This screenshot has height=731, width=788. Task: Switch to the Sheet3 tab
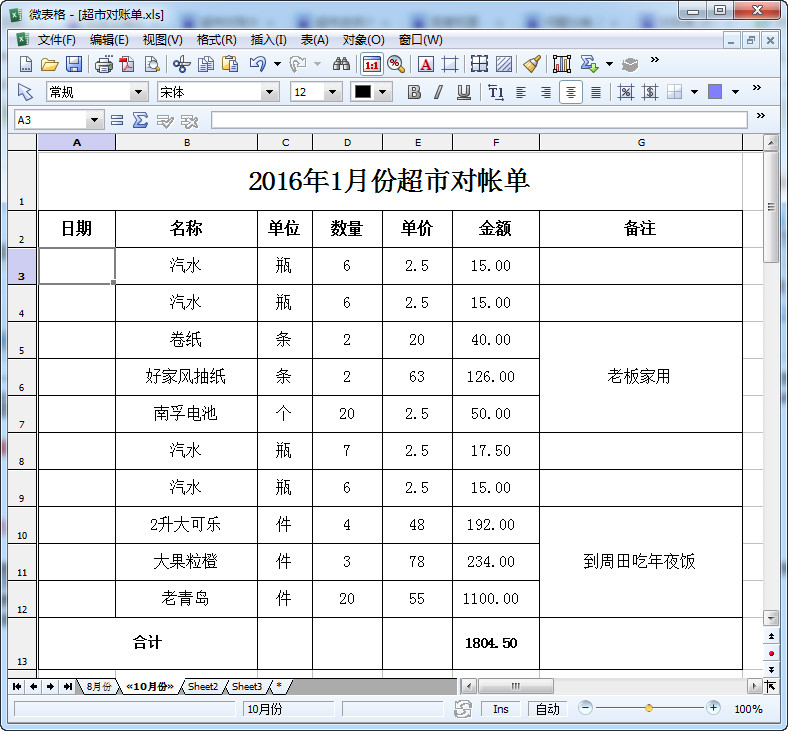click(247, 686)
